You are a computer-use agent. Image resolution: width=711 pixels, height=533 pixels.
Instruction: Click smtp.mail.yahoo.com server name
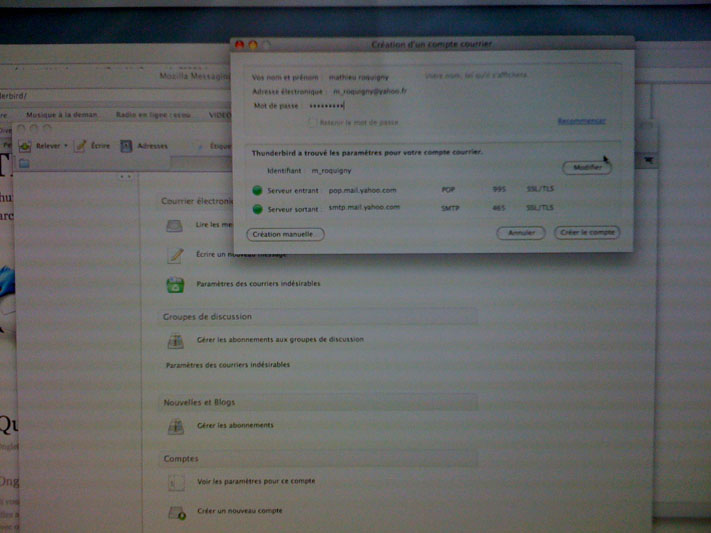[364, 207]
